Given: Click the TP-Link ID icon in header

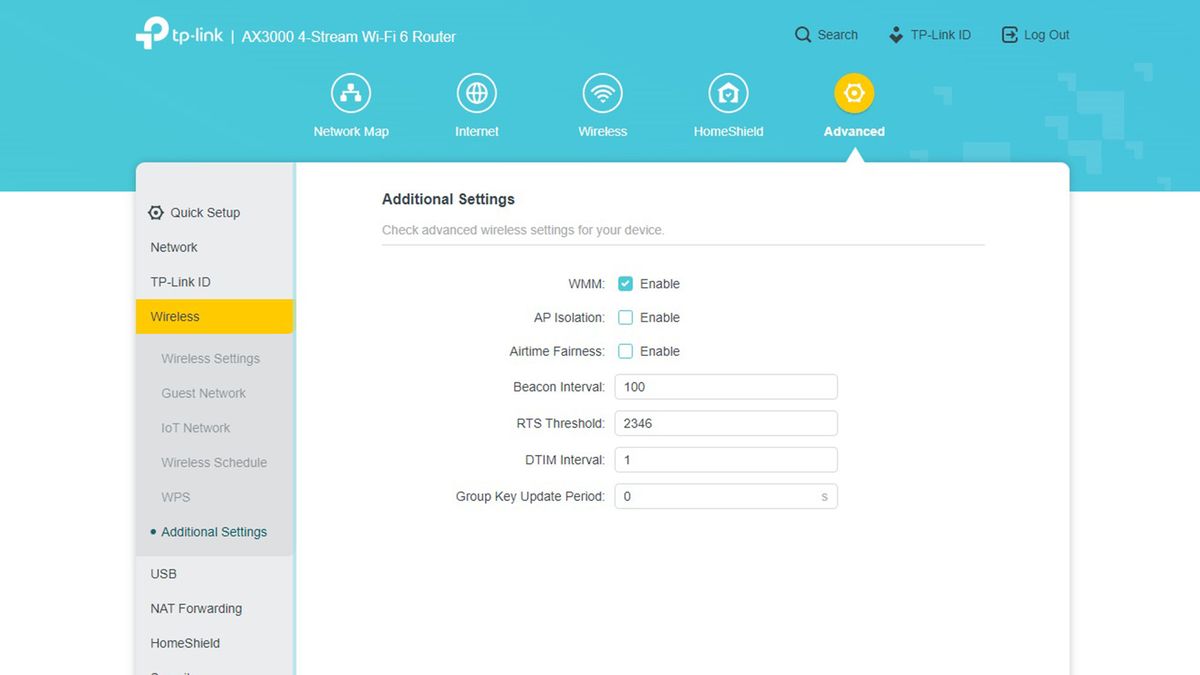Looking at the screenshot, I should (896, 35).
